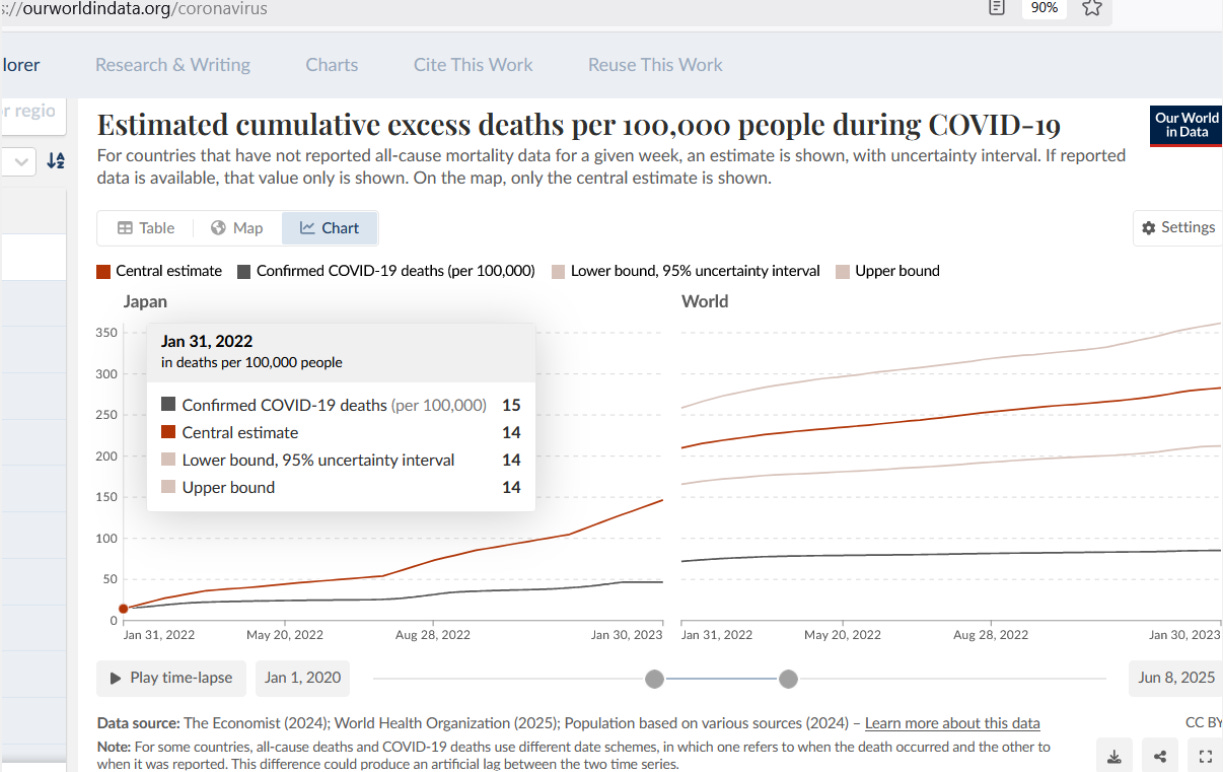Click Upper bound legend entry
The height and width of the screenshot is (772, 1223).
click(x=888, y=271)
